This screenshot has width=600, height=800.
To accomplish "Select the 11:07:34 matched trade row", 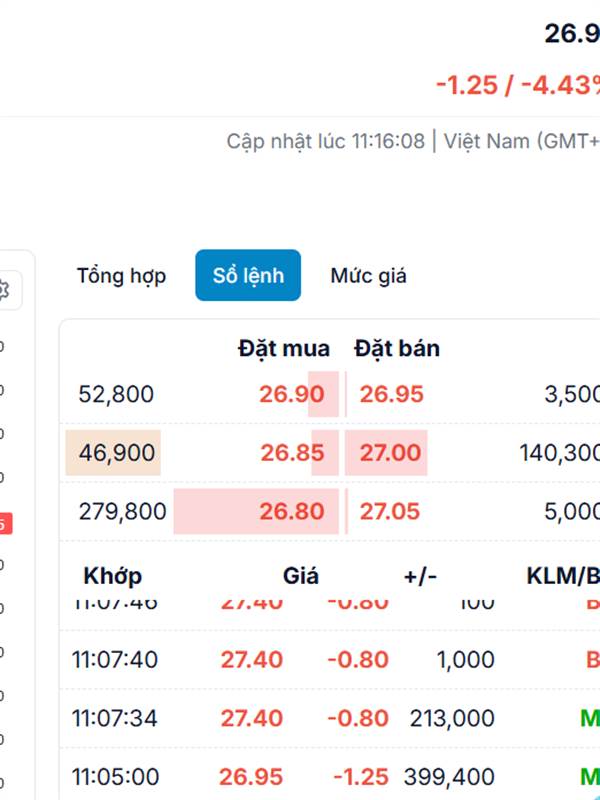I will click(330, 718).
